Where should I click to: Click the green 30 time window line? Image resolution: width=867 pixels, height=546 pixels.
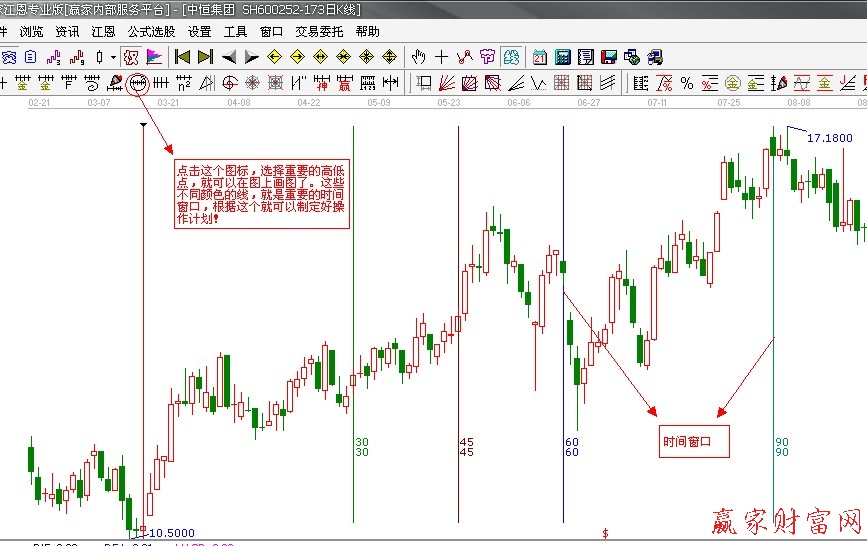point(353,300)
